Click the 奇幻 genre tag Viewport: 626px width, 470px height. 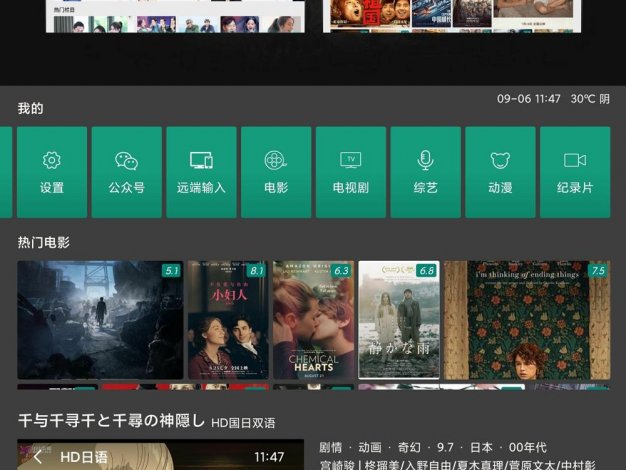[x=409, y=447]
